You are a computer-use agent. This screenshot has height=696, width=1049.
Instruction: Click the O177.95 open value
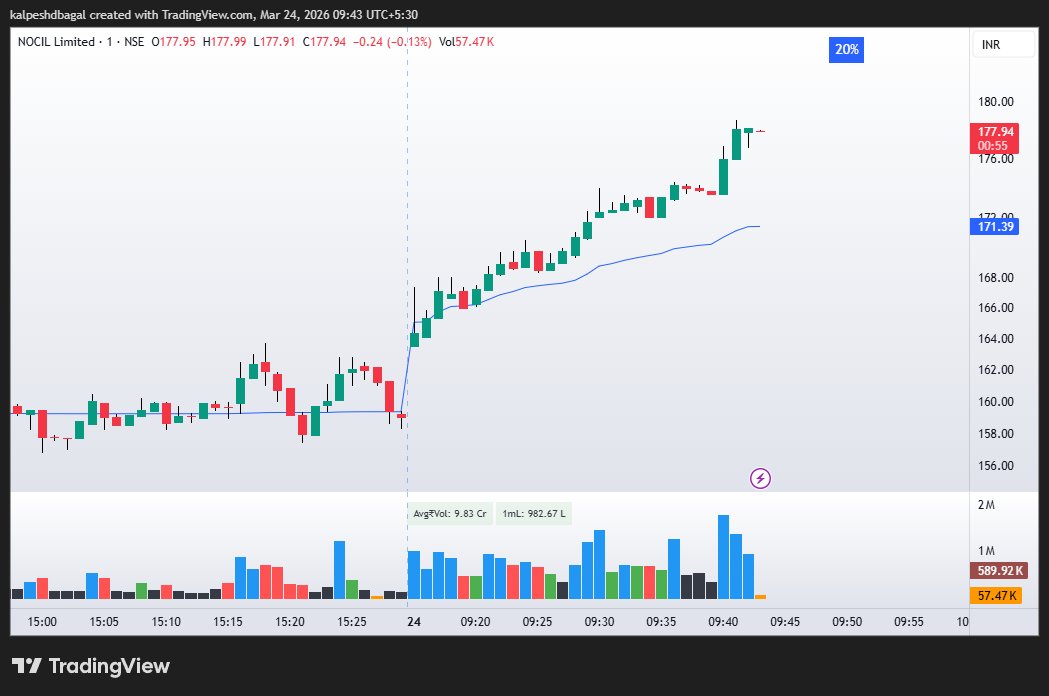click(173, 41)
